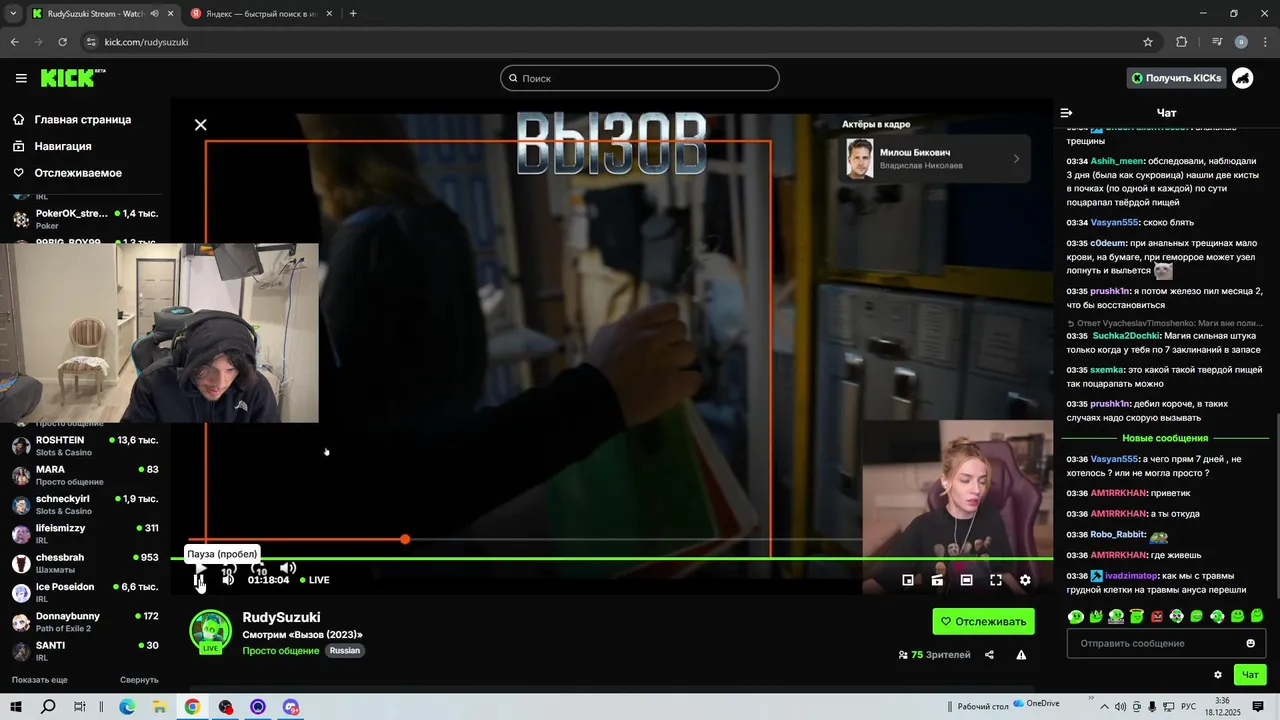This screenshot has width=1280, height=720.
Task: Open Microsoft Edge from the taskbar
Action: [127, 707]
